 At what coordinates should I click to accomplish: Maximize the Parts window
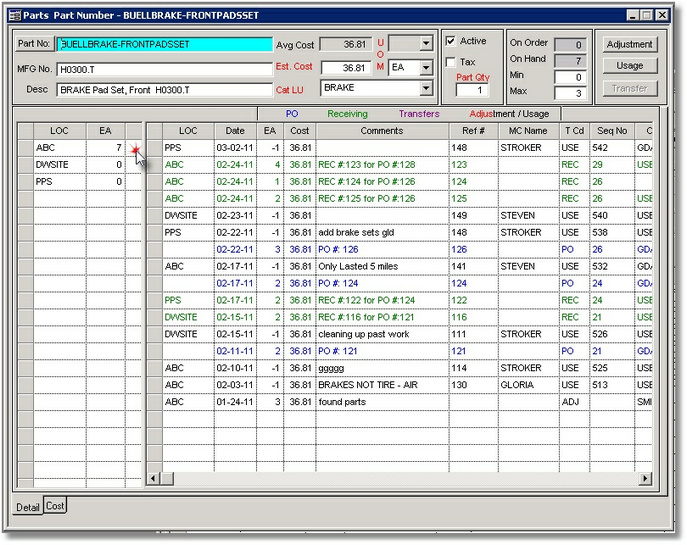point(648,15)
